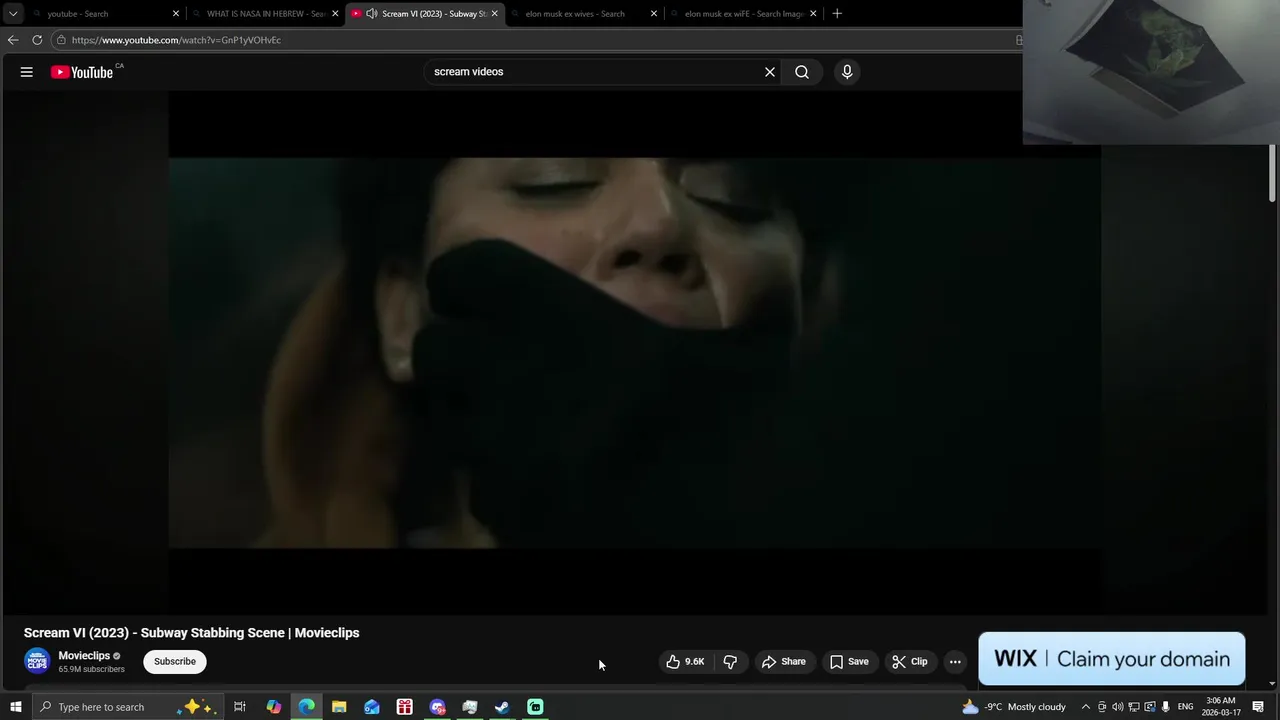Open the Share dialog for this video

(x=783, y=661)
